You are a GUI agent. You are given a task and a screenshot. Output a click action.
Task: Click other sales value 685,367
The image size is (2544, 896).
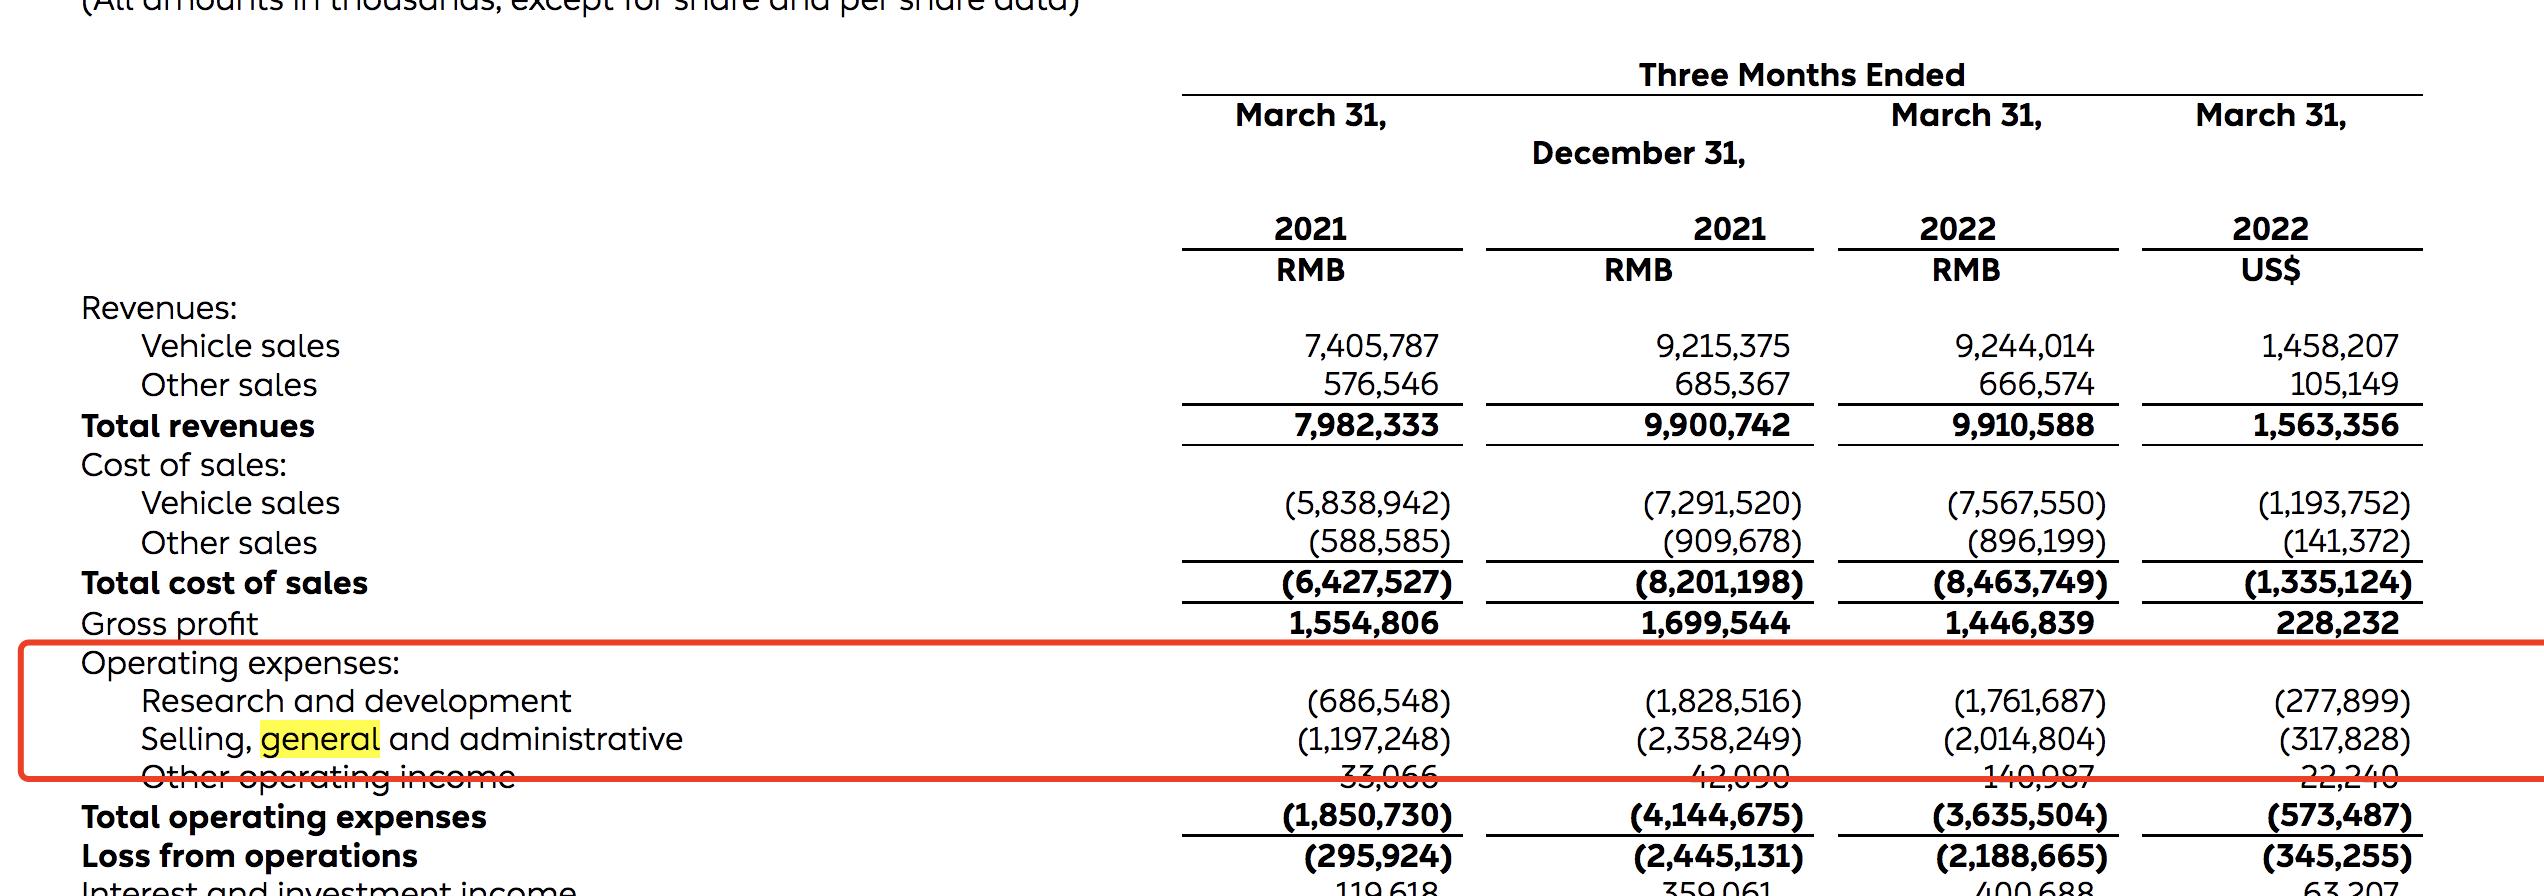[1733, 384]
